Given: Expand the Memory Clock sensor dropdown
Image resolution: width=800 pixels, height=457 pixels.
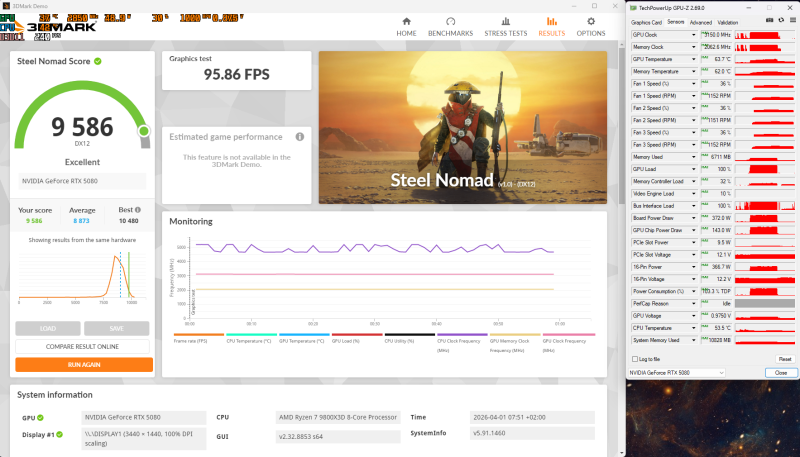Looking at the screenshot, I should coord(693,47).
